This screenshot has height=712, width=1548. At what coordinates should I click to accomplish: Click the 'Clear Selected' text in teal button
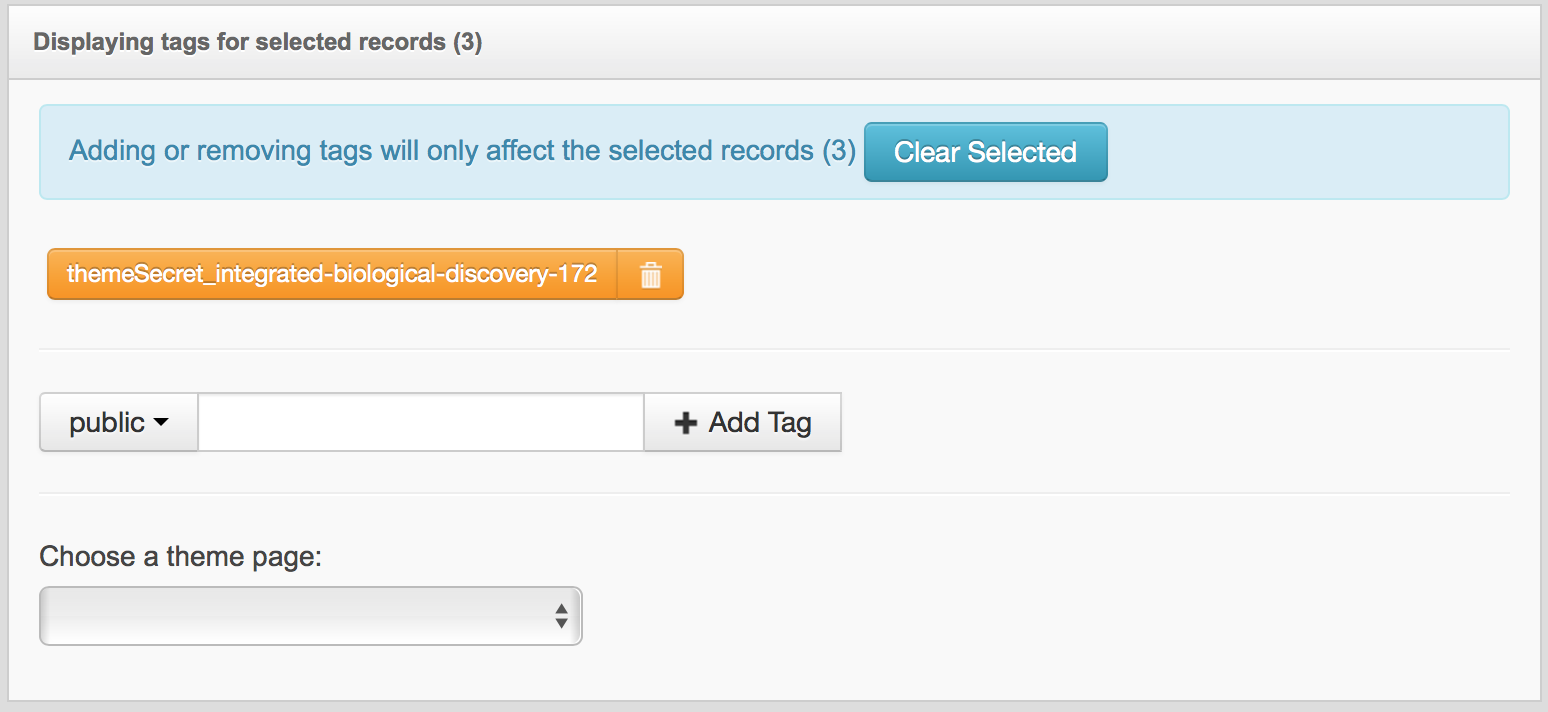985,152
